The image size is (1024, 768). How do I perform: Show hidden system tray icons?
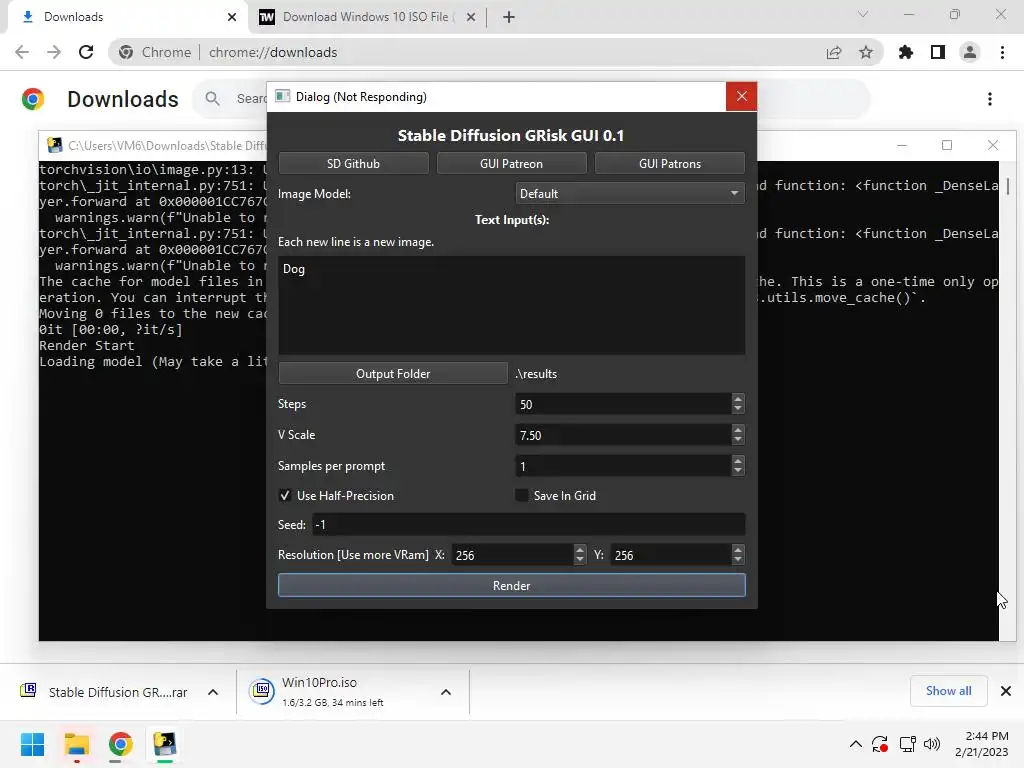click(856, 744)
